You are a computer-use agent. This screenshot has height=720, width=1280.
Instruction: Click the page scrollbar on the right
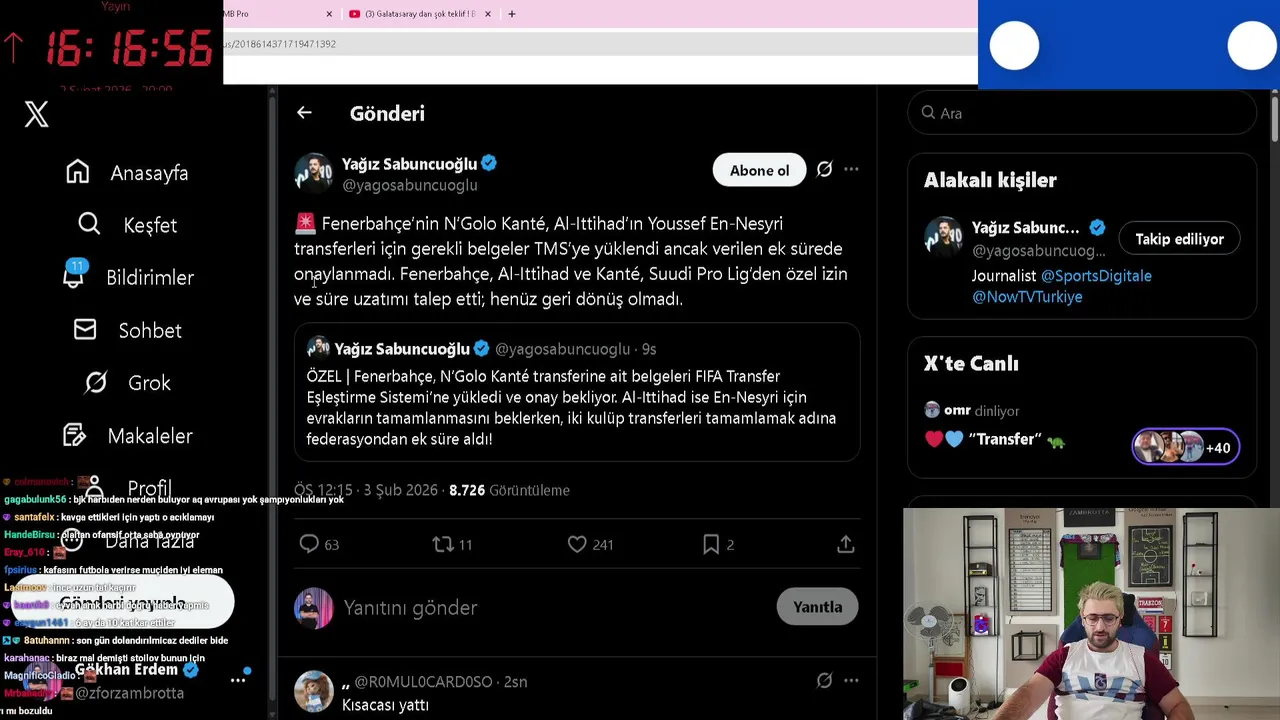pos(1274,120)
